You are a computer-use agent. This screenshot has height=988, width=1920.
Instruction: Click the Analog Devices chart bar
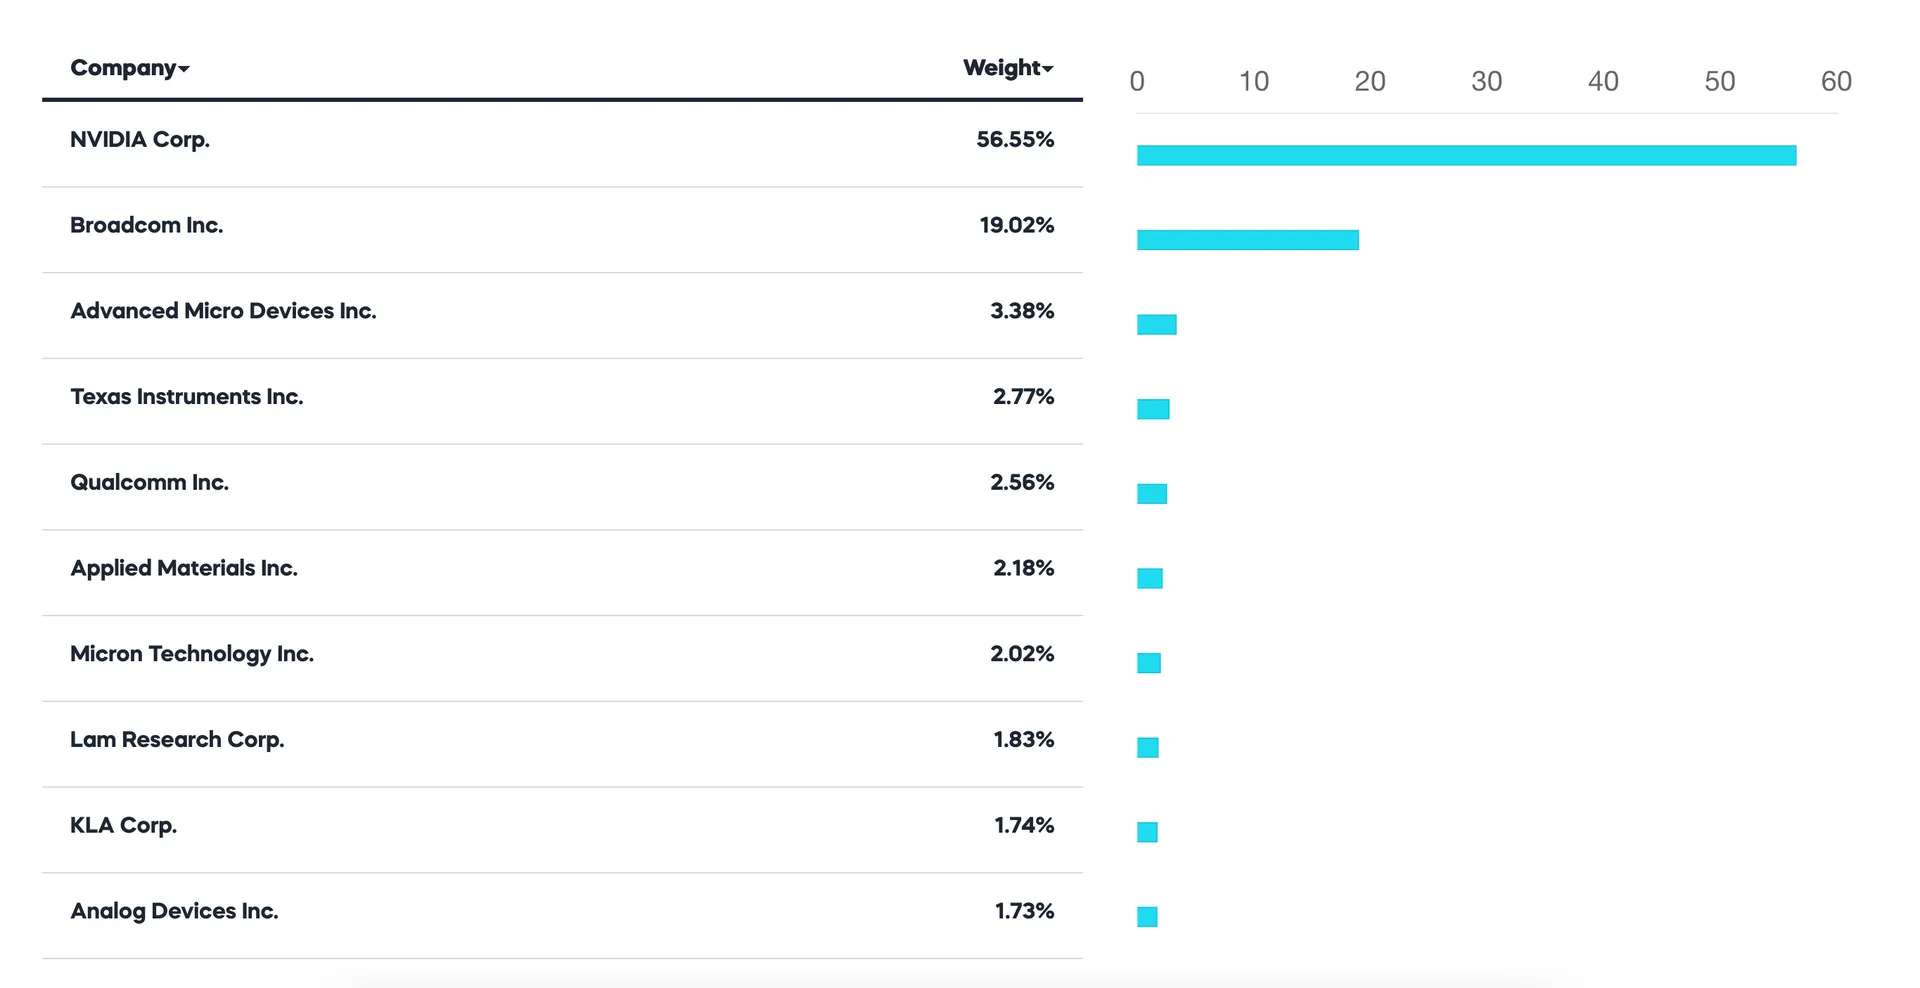point(1147,917)
